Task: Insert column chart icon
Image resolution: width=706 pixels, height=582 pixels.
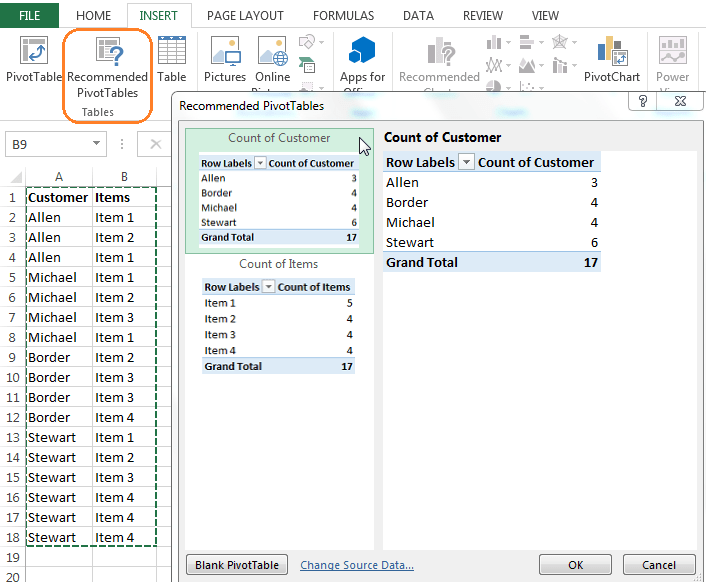Action: 494,42
